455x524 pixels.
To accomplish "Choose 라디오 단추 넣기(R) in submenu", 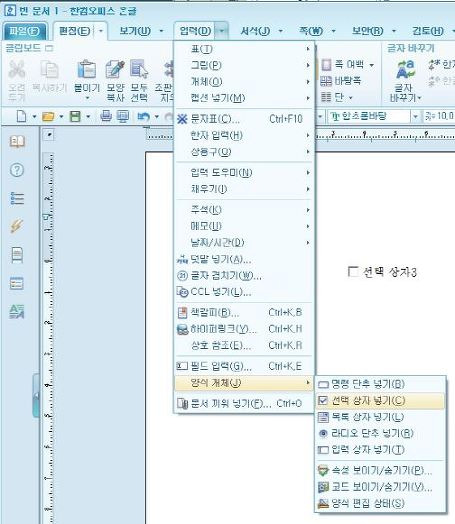I will [x=380, y=433].
